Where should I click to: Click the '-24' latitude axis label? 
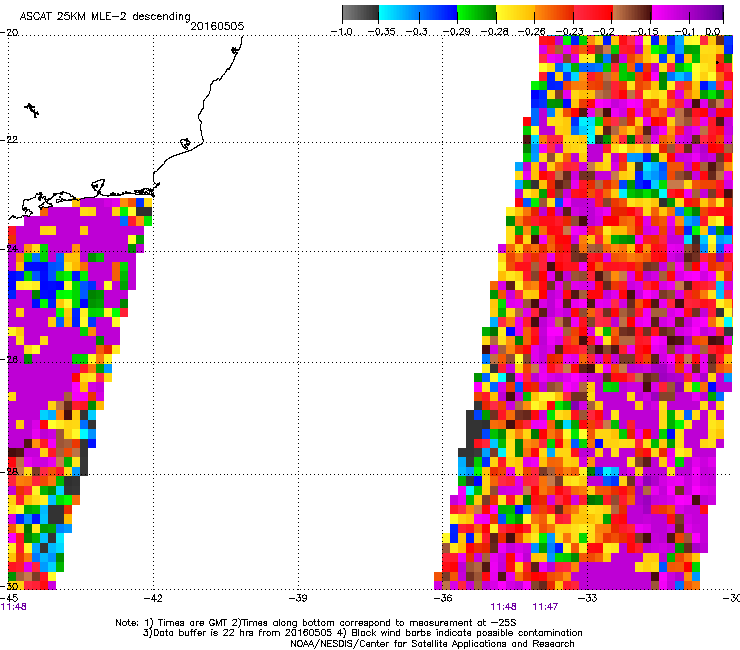(x=9, y=249)
